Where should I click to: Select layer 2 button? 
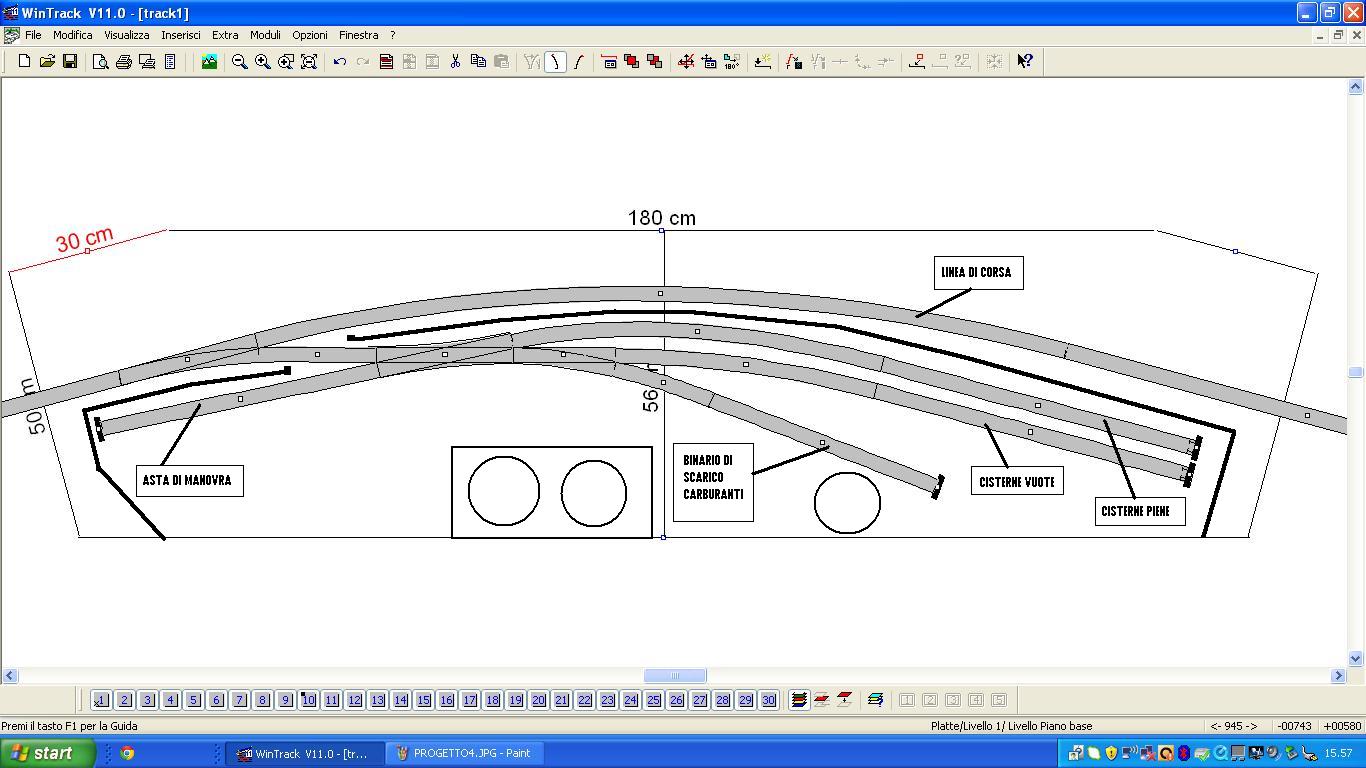124,700
